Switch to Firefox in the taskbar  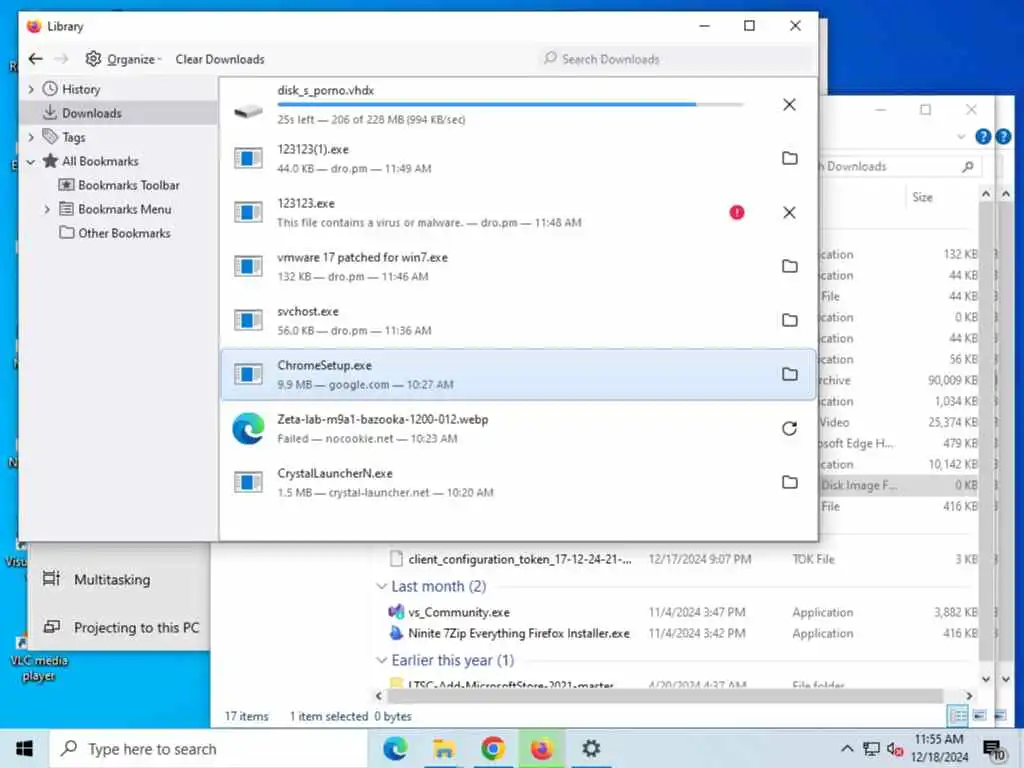click(541, 748)
